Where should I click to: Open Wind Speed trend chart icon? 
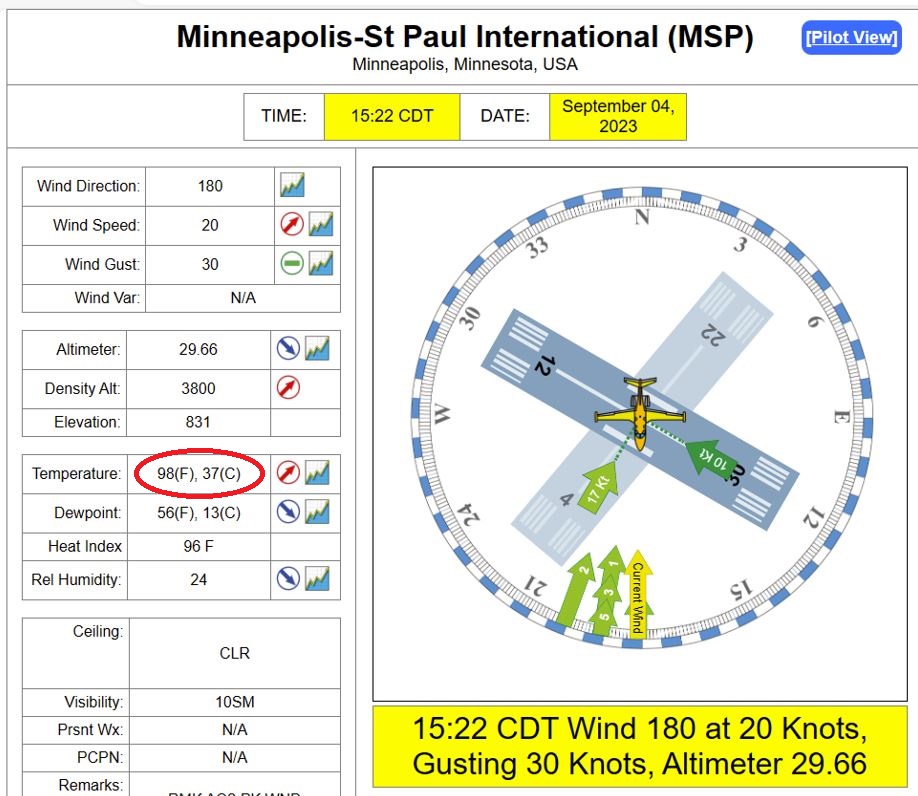321,224
